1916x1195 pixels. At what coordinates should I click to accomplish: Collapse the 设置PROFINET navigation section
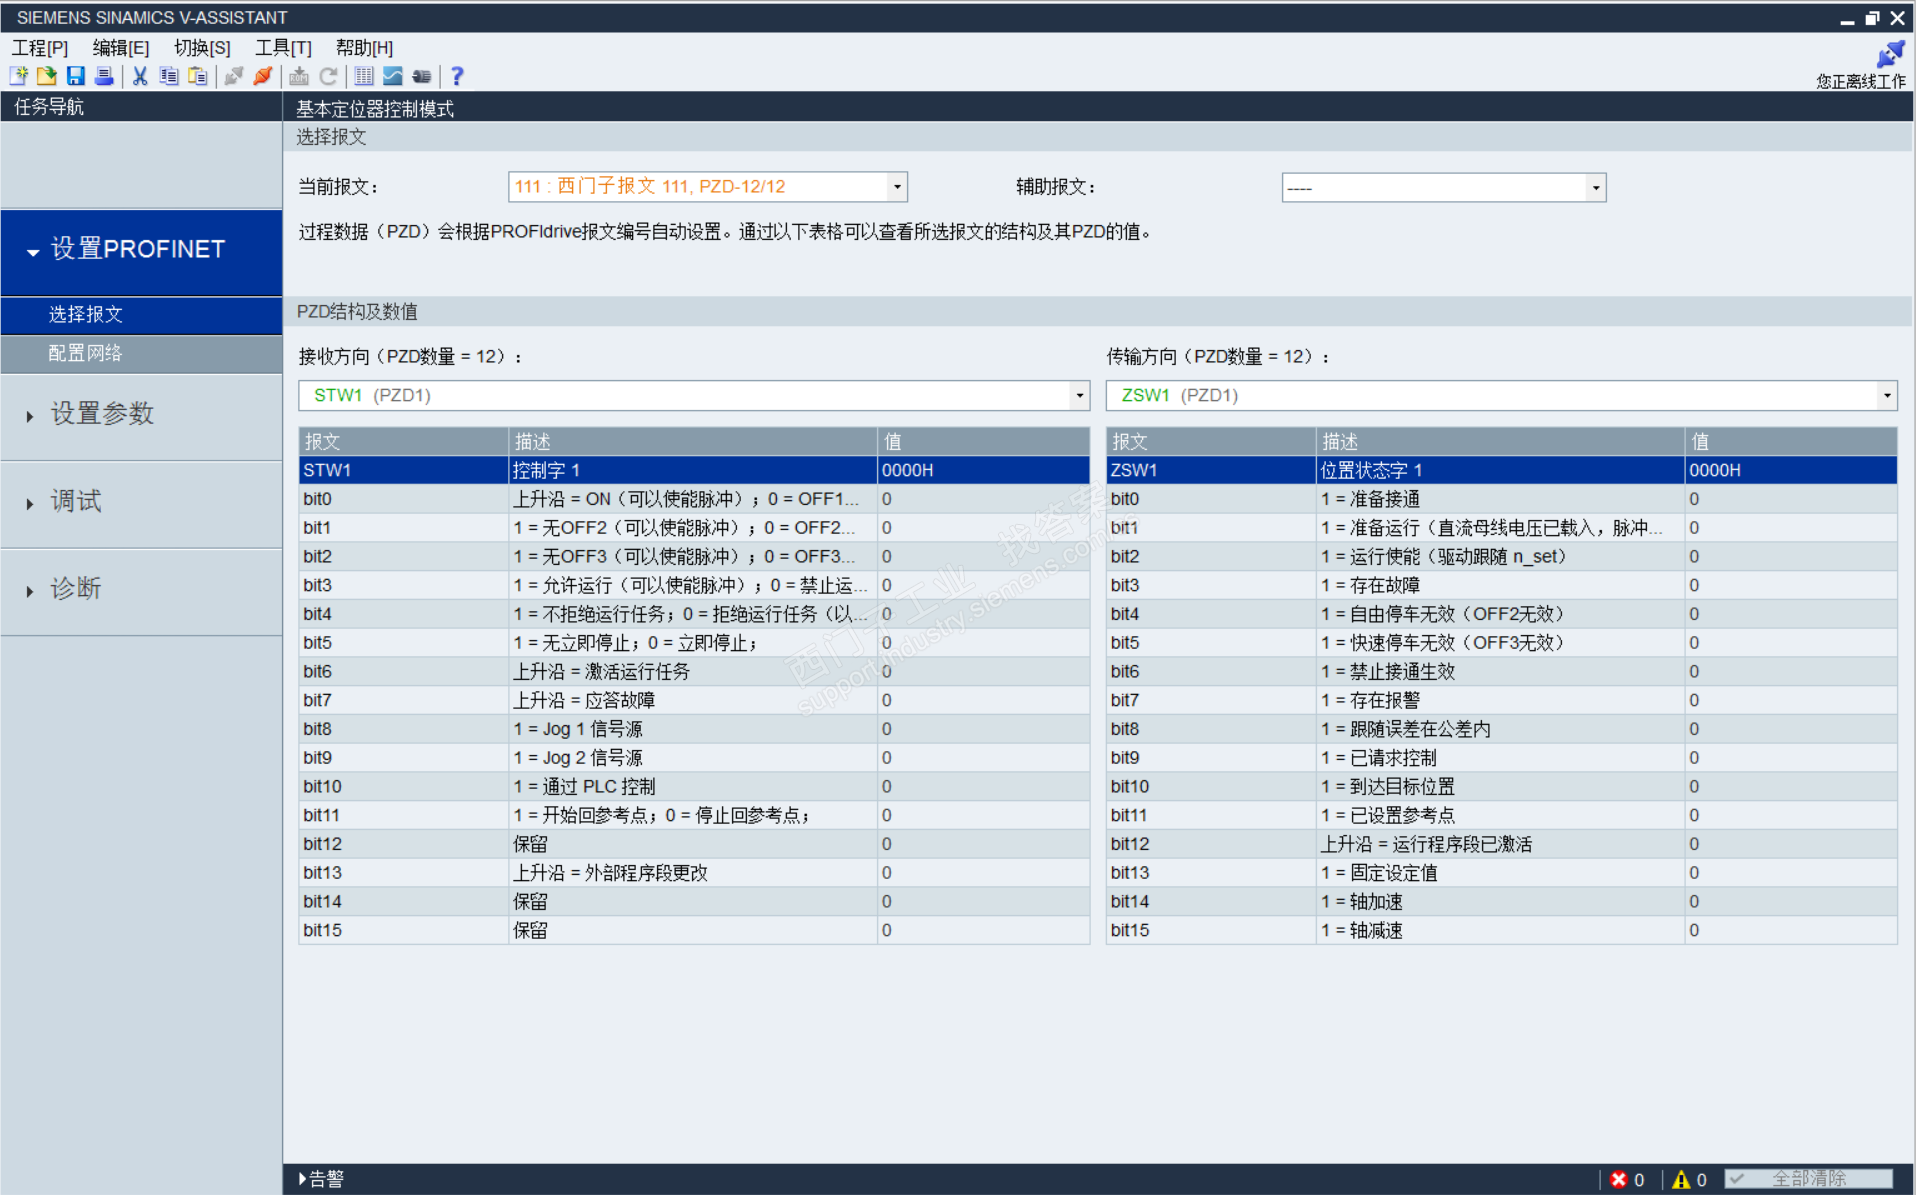pyautogui.click(x=141, y=252)
